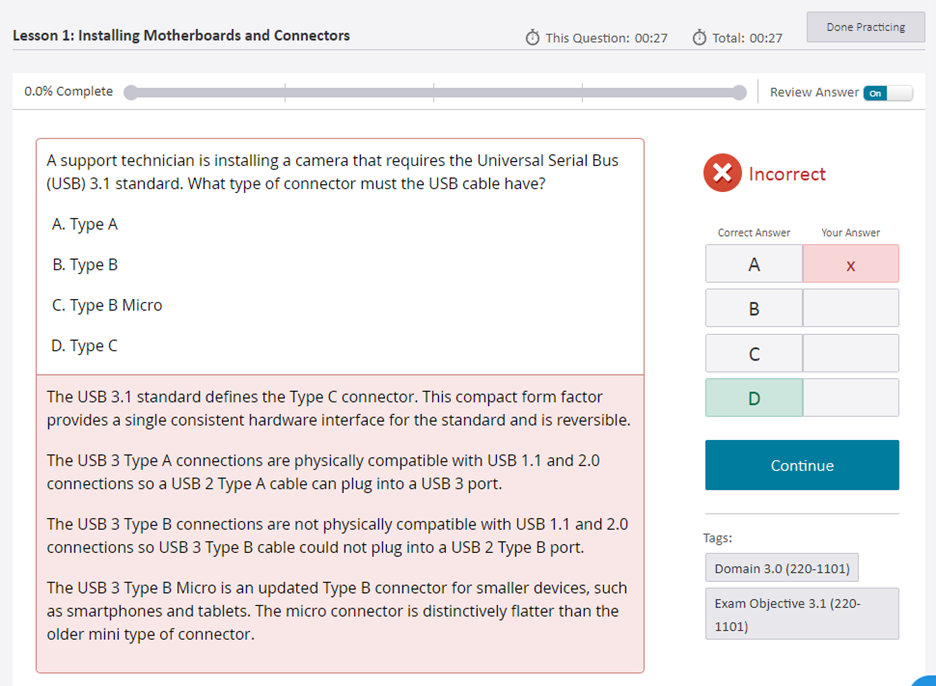Select answer option B. Type B
936x686 pixels.
click(85, 264)
